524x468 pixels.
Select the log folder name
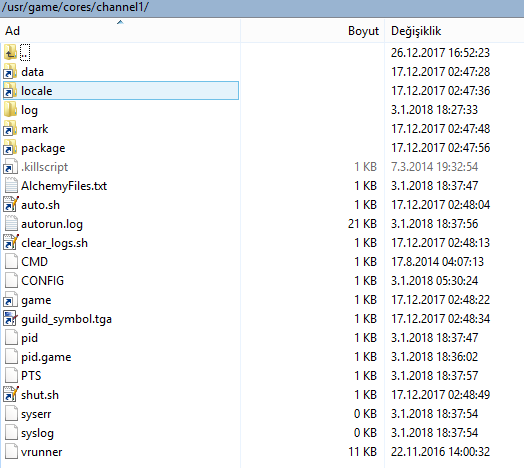click(29, 110)
